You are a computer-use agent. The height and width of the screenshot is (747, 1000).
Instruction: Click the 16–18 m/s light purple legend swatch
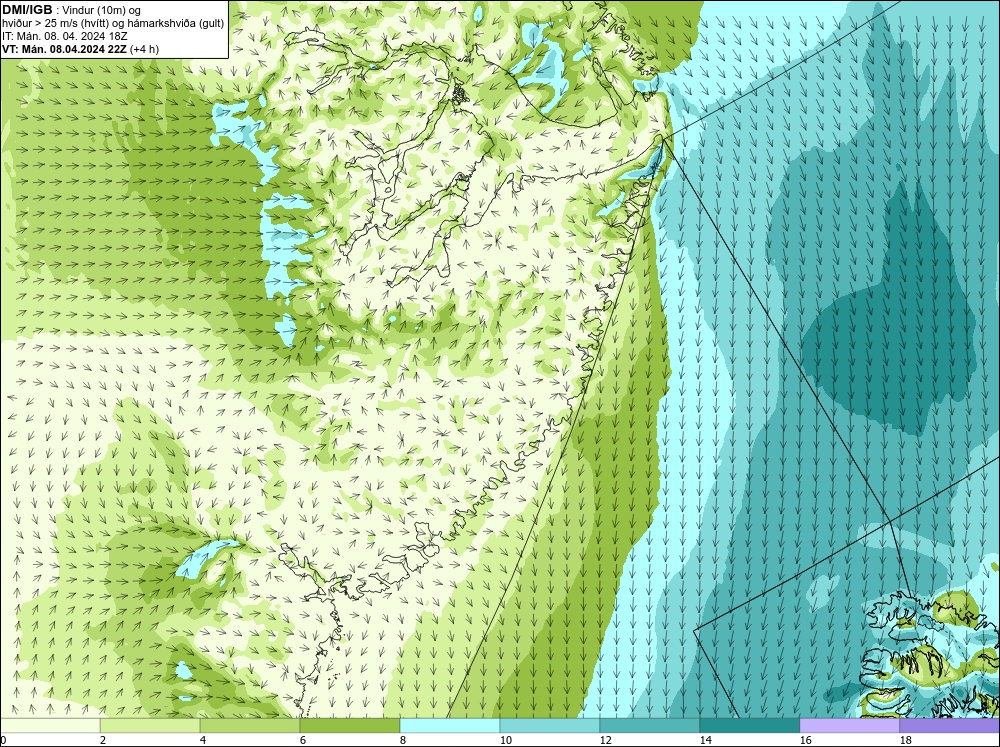pos(849,726)
